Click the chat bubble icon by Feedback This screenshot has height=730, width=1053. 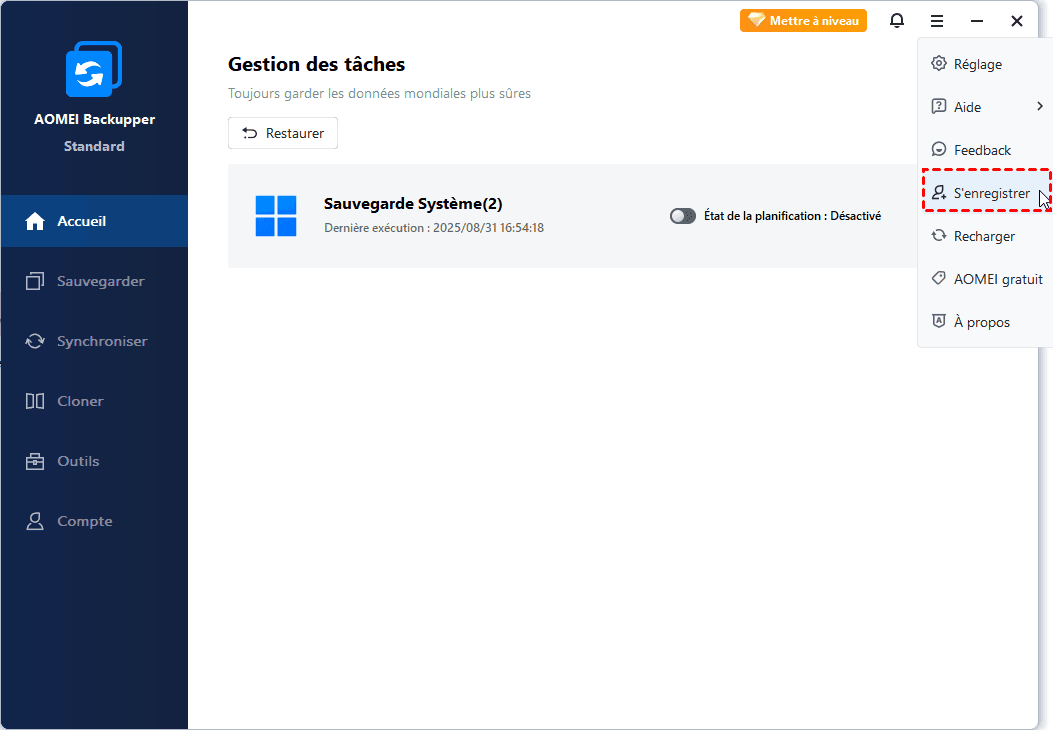pos(939,149)
